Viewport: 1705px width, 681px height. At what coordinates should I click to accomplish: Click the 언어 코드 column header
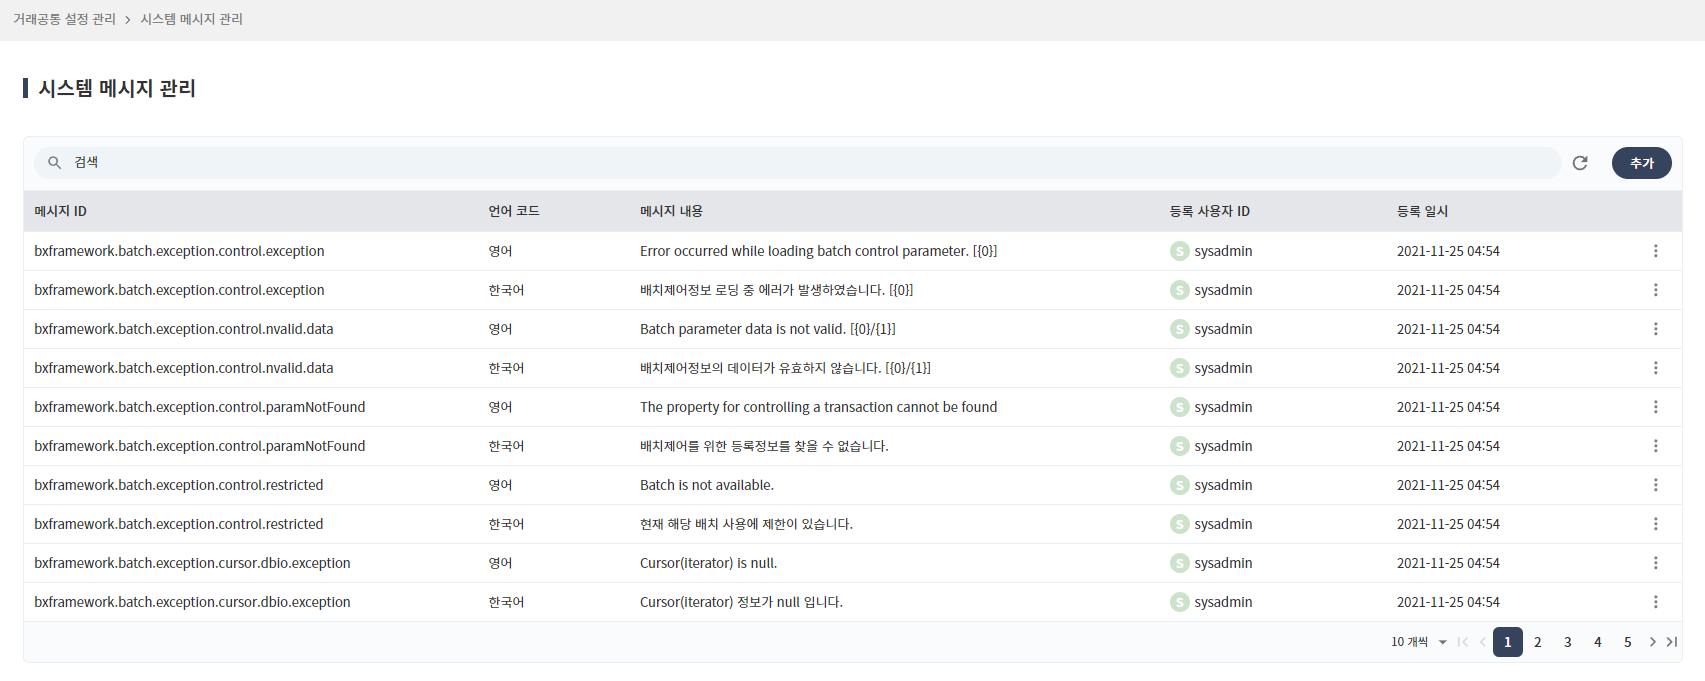click(x=513, y=211)
